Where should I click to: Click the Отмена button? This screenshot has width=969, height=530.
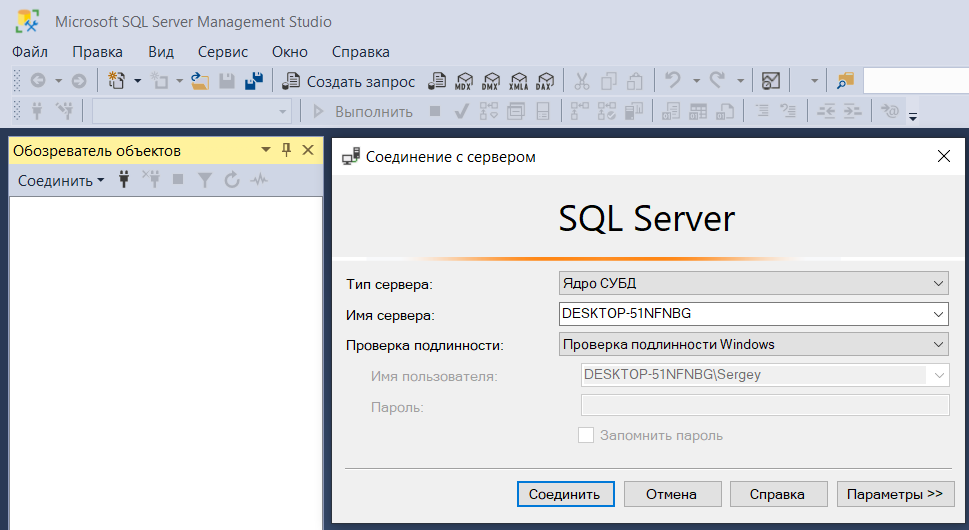point(670,494)
